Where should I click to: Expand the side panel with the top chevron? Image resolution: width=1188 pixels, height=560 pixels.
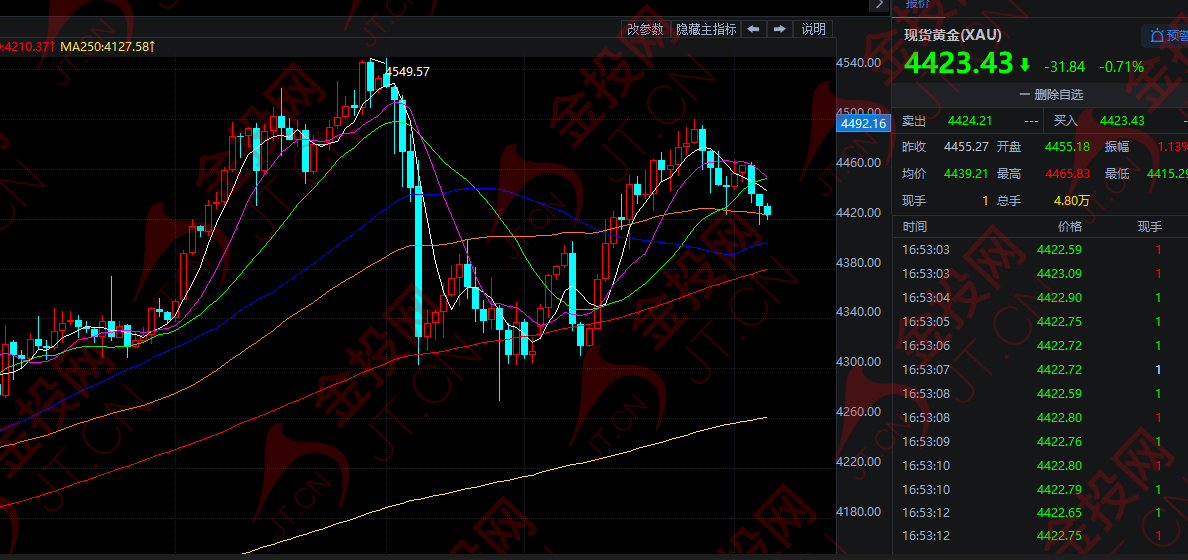pos(879,4)
